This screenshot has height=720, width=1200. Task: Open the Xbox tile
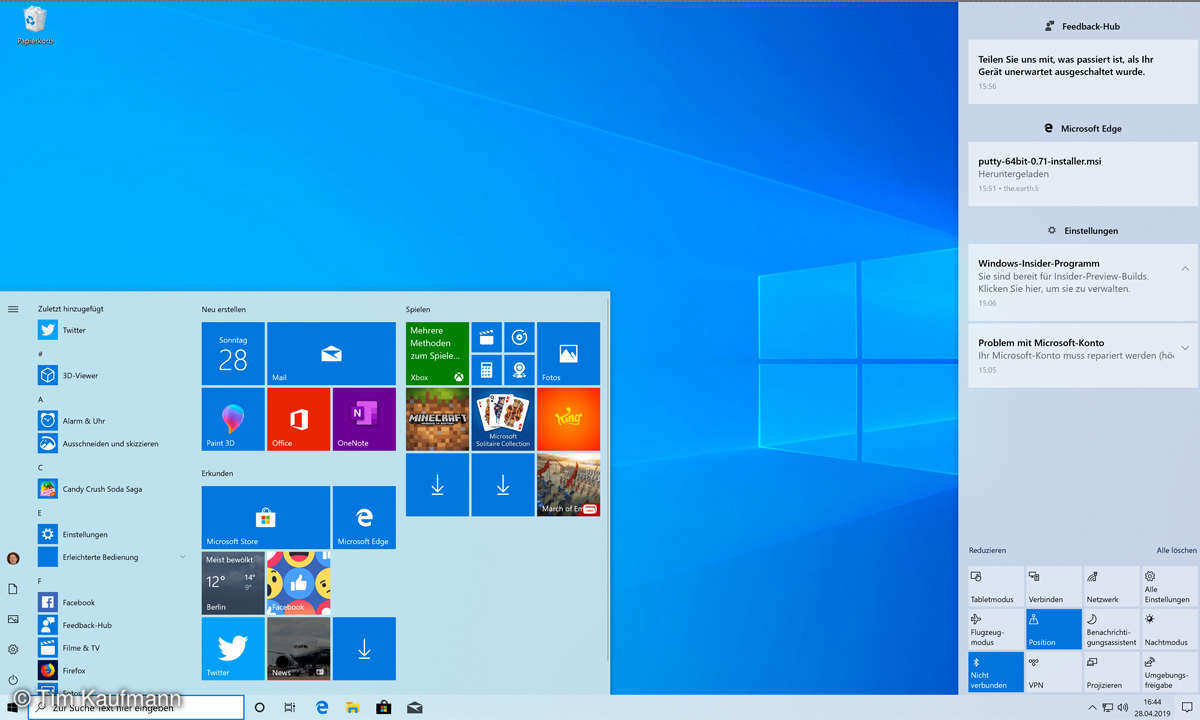click(x=437, y=353)
